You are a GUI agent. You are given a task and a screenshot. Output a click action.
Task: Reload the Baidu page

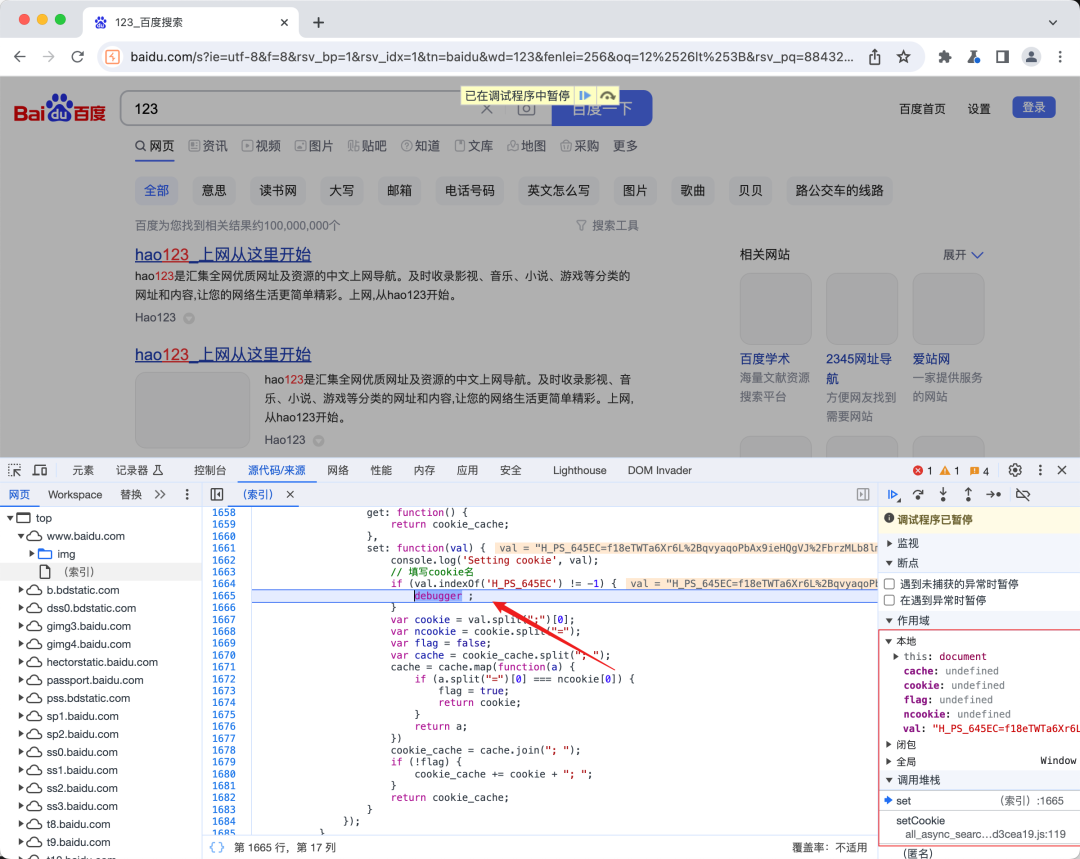77,56
